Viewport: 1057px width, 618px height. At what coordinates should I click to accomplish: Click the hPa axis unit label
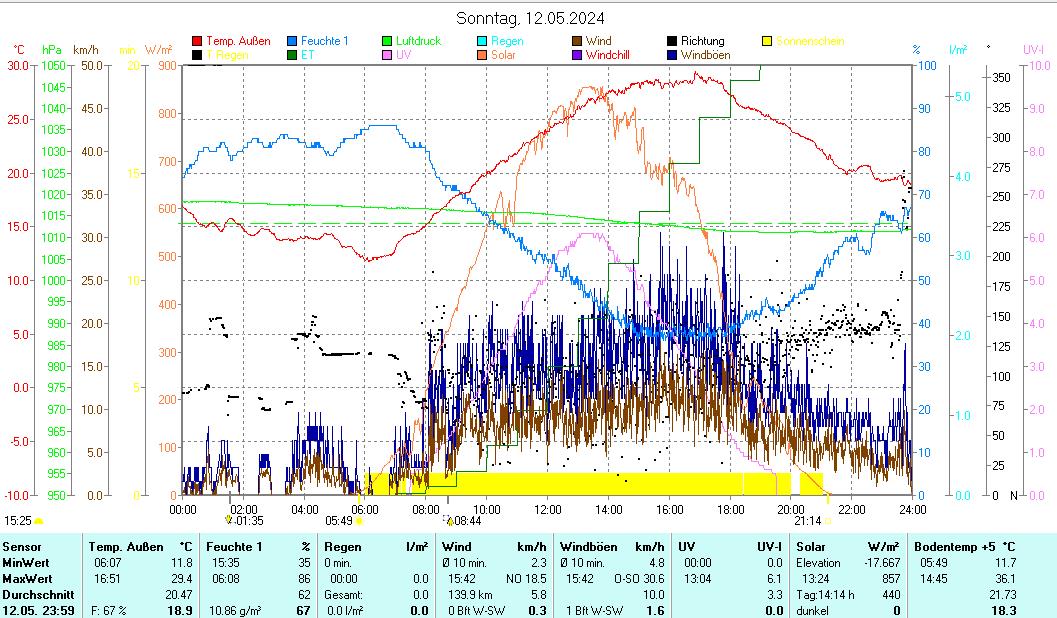tap(51, 50)
